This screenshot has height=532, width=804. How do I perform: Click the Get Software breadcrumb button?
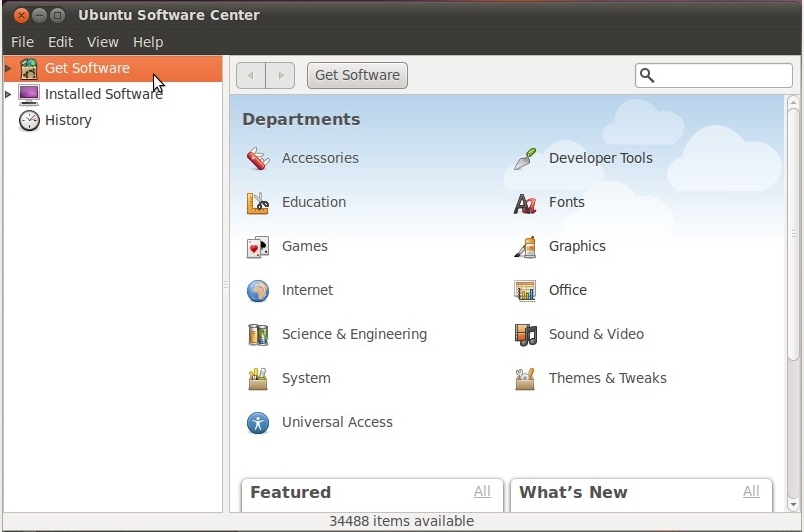click(357, 75)
